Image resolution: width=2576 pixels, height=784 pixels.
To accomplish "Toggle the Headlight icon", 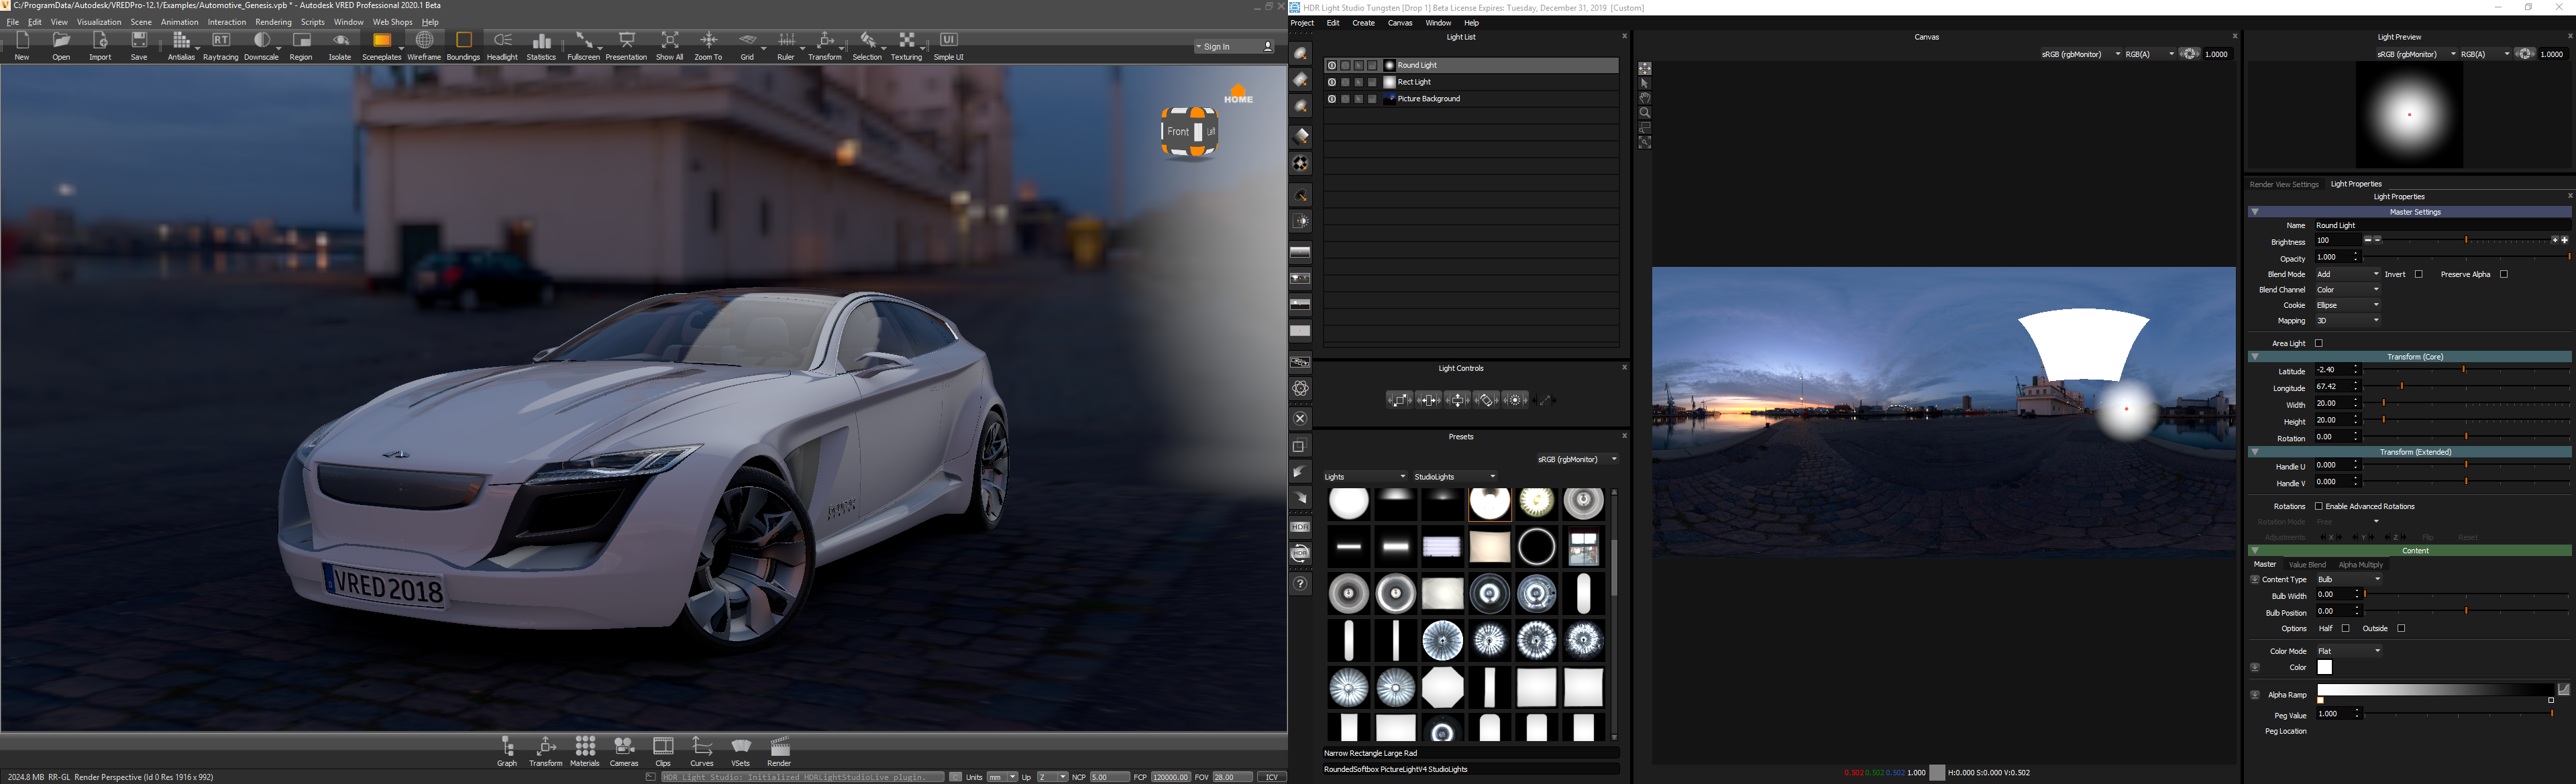I will coord(502,45).
